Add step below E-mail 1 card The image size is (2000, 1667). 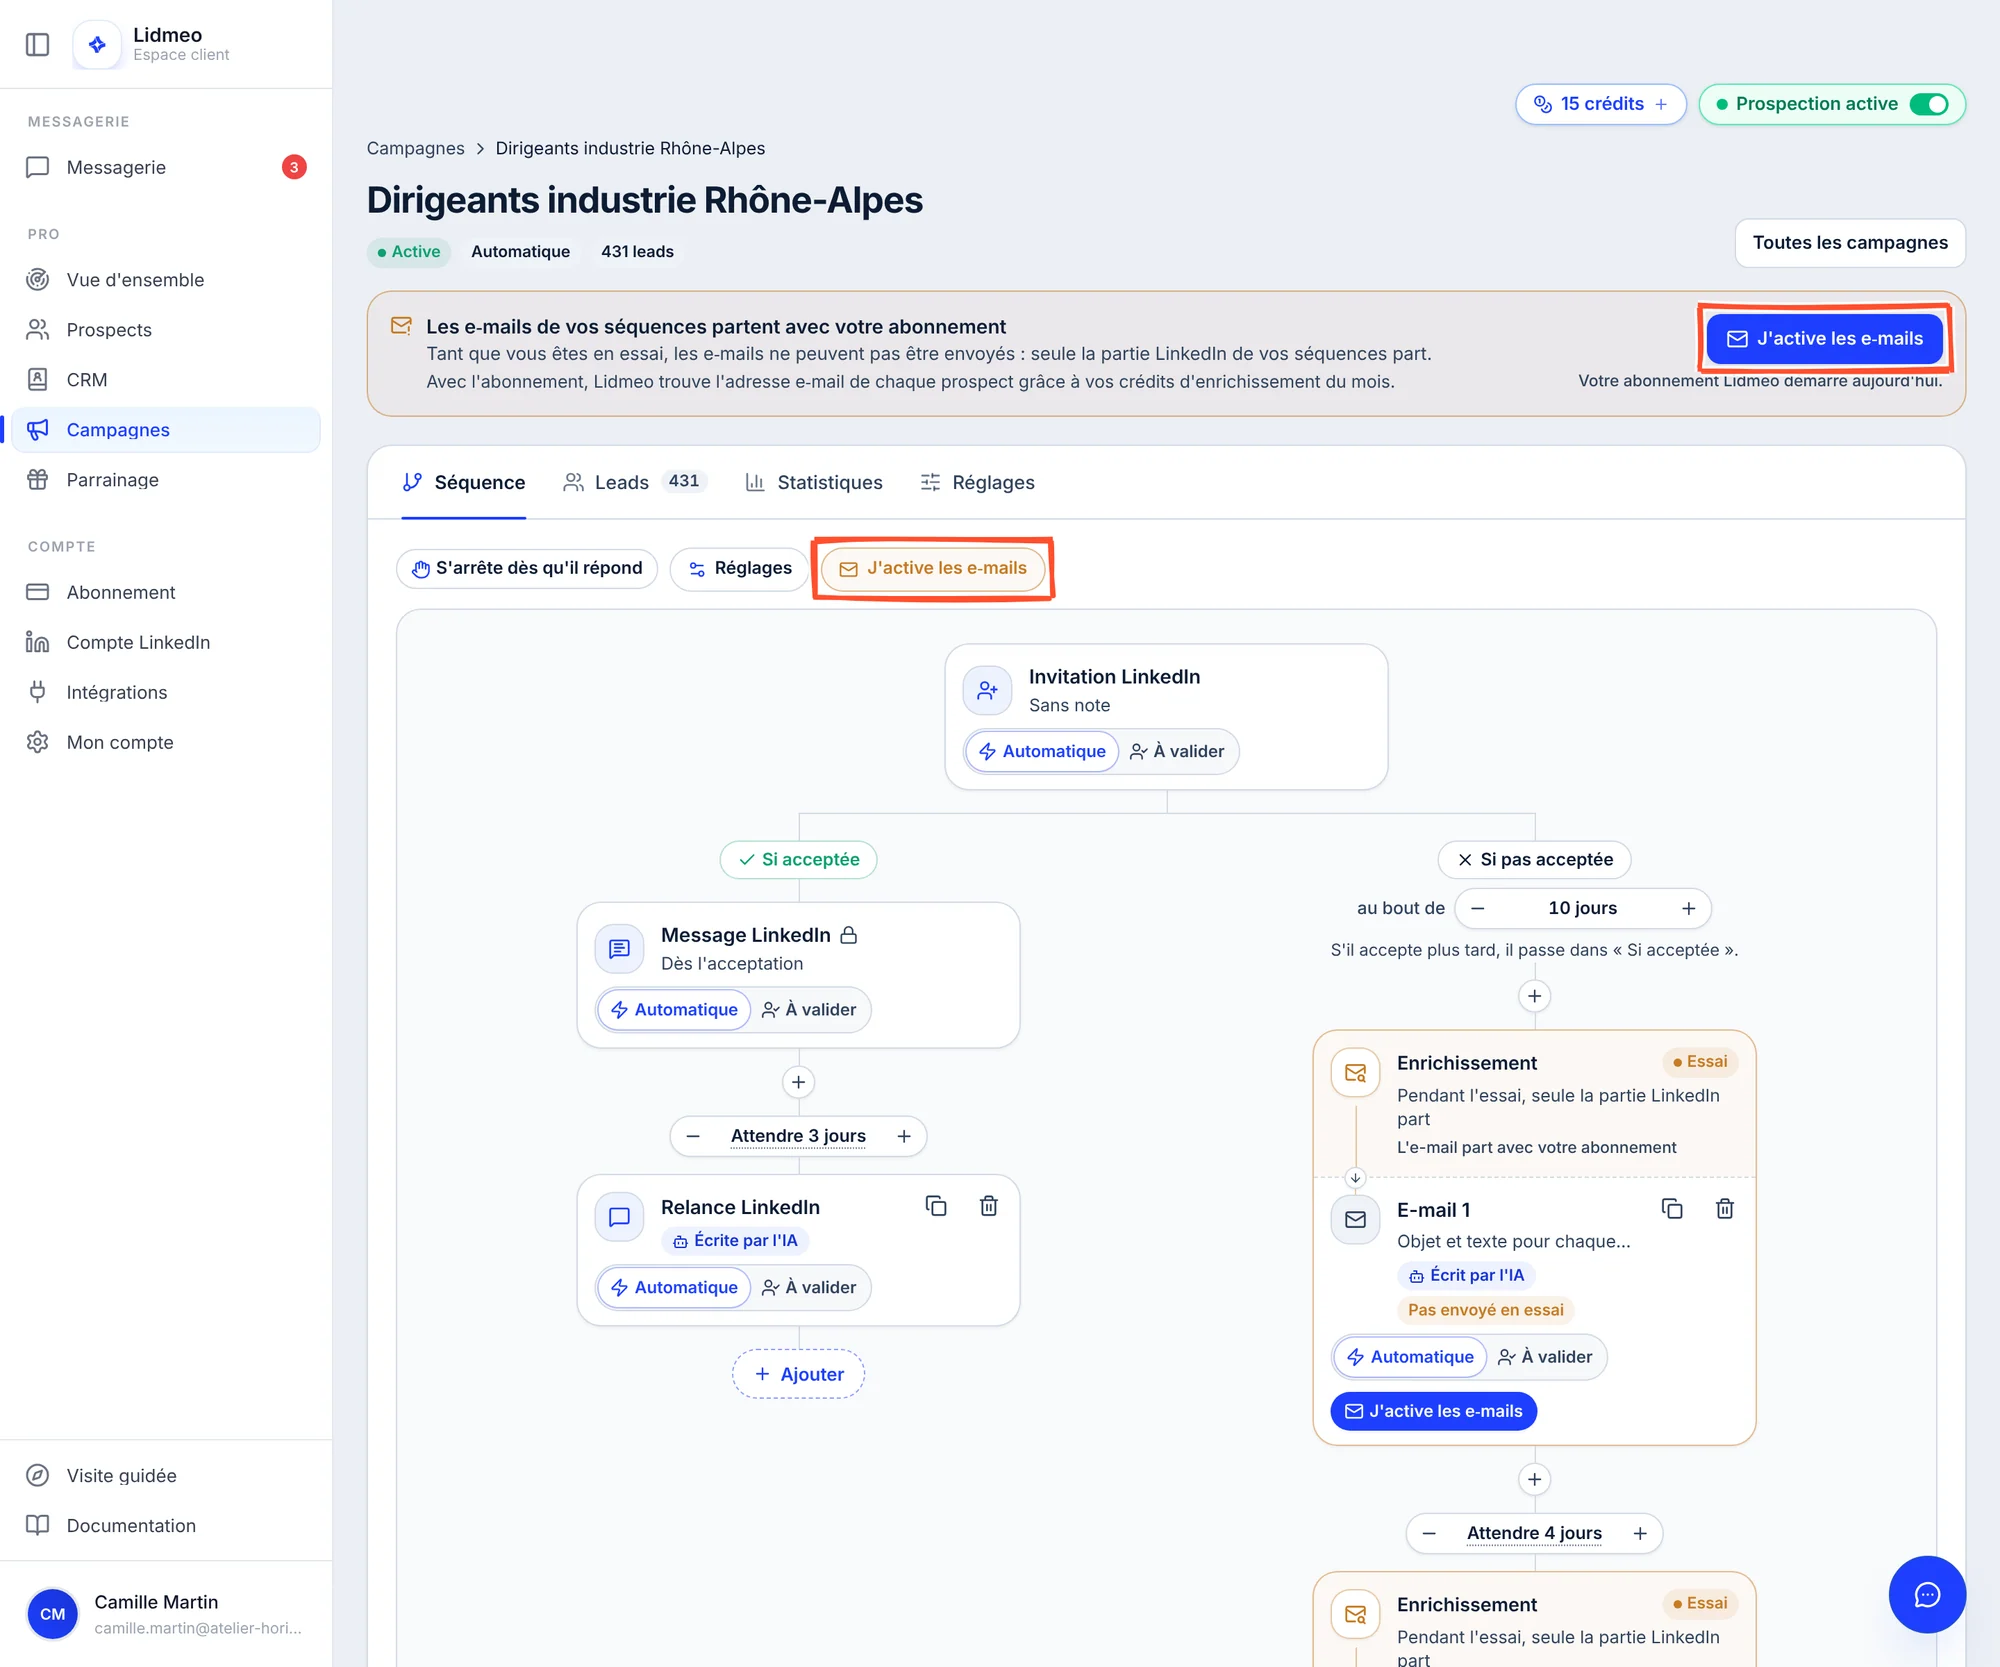[1534, 1479]
